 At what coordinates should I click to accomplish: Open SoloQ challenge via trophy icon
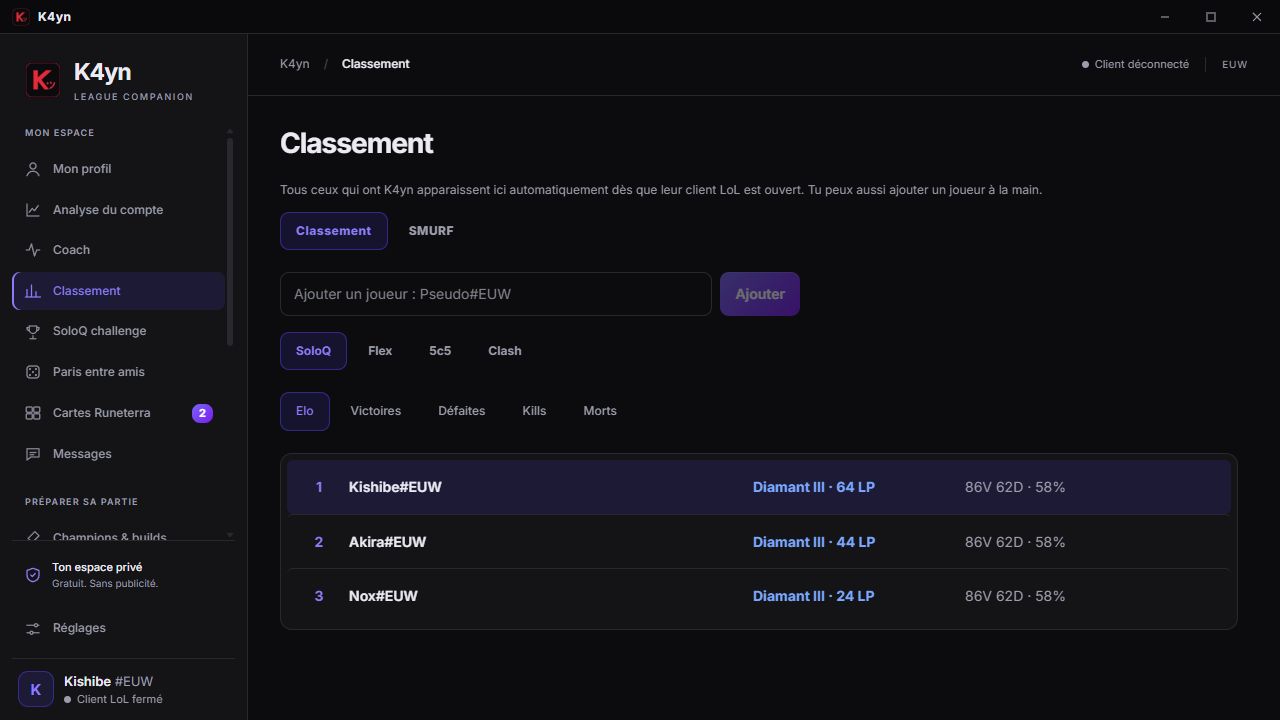pyautogui.click(x=33, y=331)
